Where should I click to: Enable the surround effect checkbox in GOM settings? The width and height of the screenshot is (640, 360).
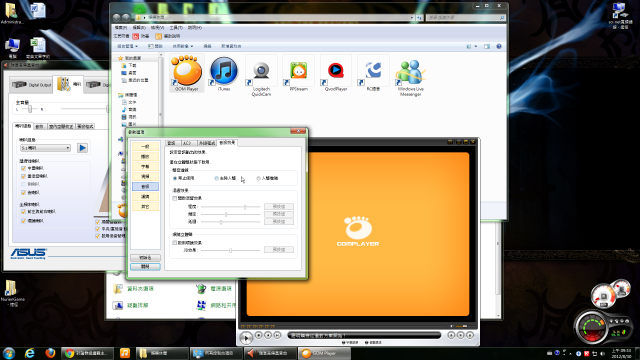175,243
